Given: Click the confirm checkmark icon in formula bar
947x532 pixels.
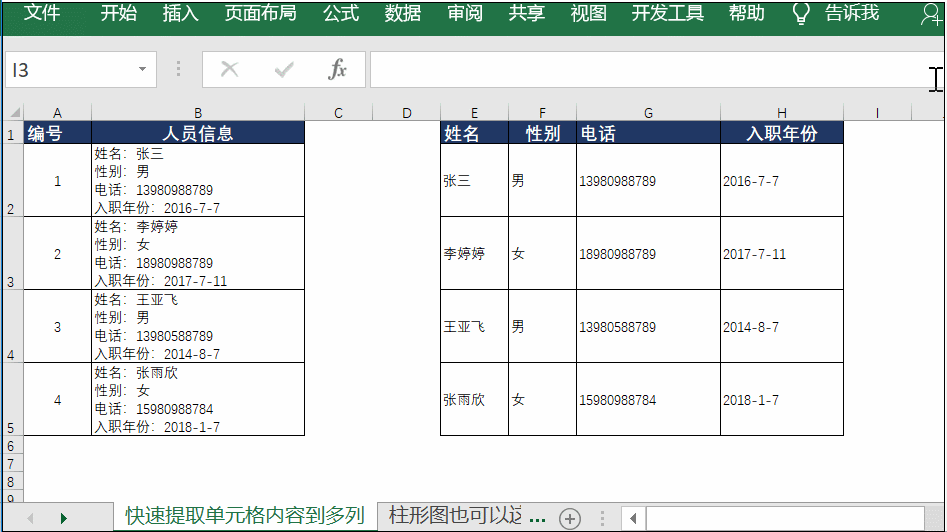Looking at the screenshot, I should click(x=284, y=70).
